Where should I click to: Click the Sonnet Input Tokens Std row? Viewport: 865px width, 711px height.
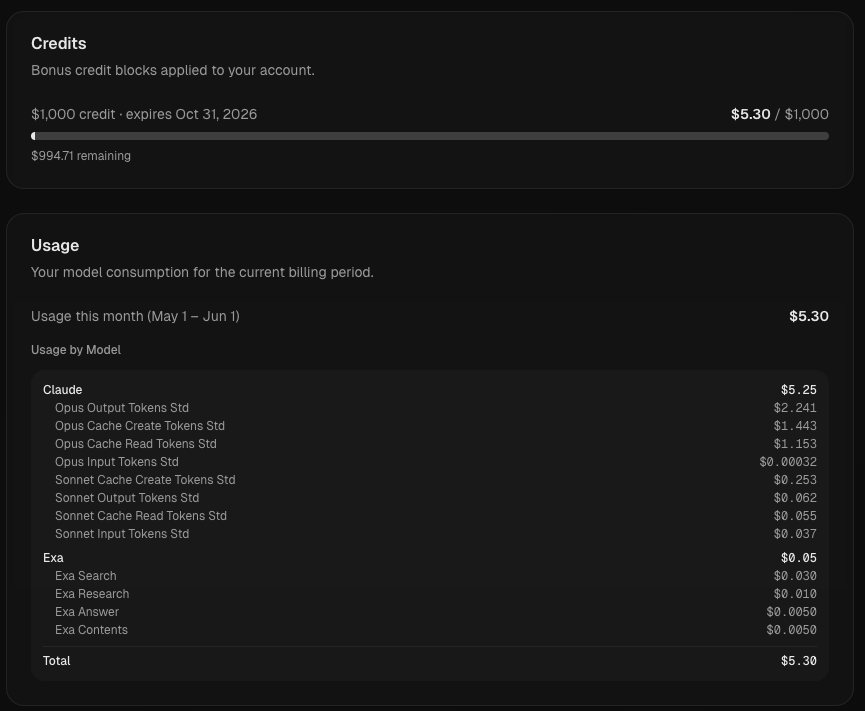[x=436, y=534]
